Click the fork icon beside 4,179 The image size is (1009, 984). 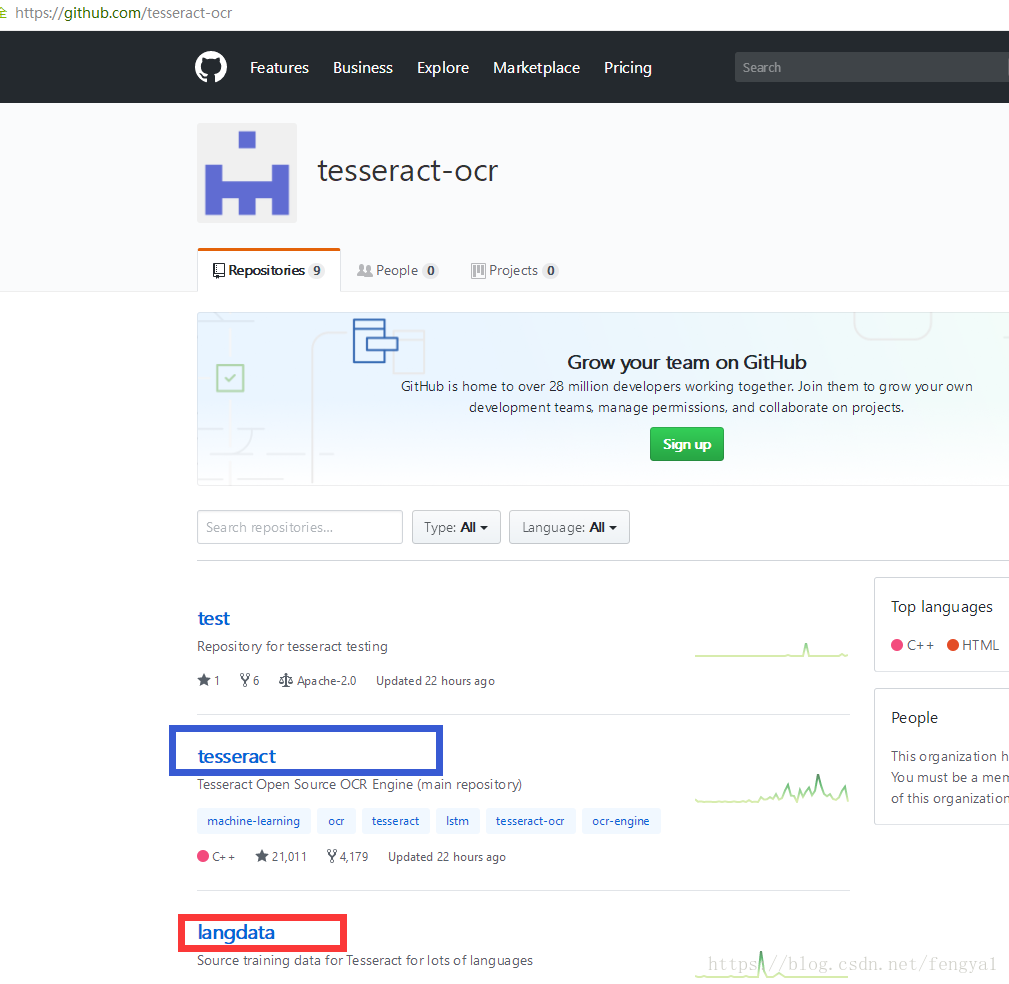pyautogui.click(x=331, y=856)
